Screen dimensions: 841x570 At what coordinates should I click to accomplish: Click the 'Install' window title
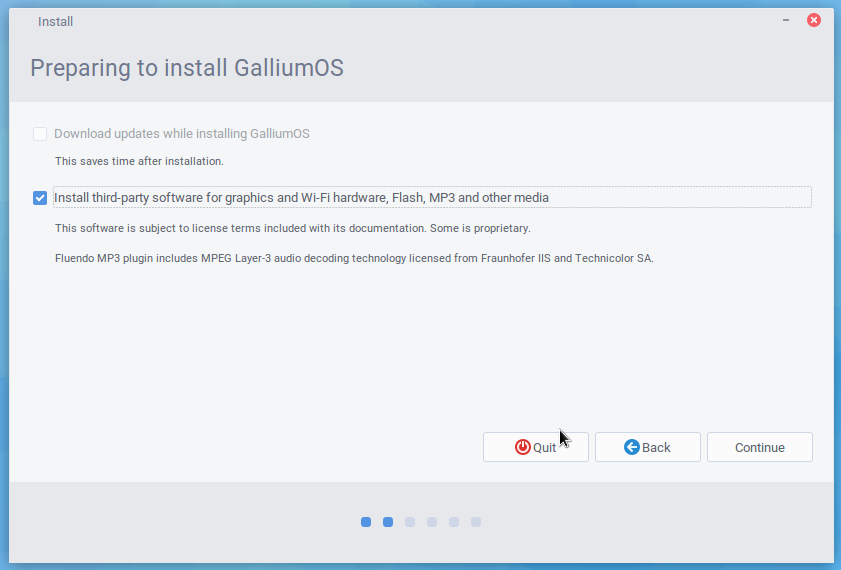coord(55,22)
